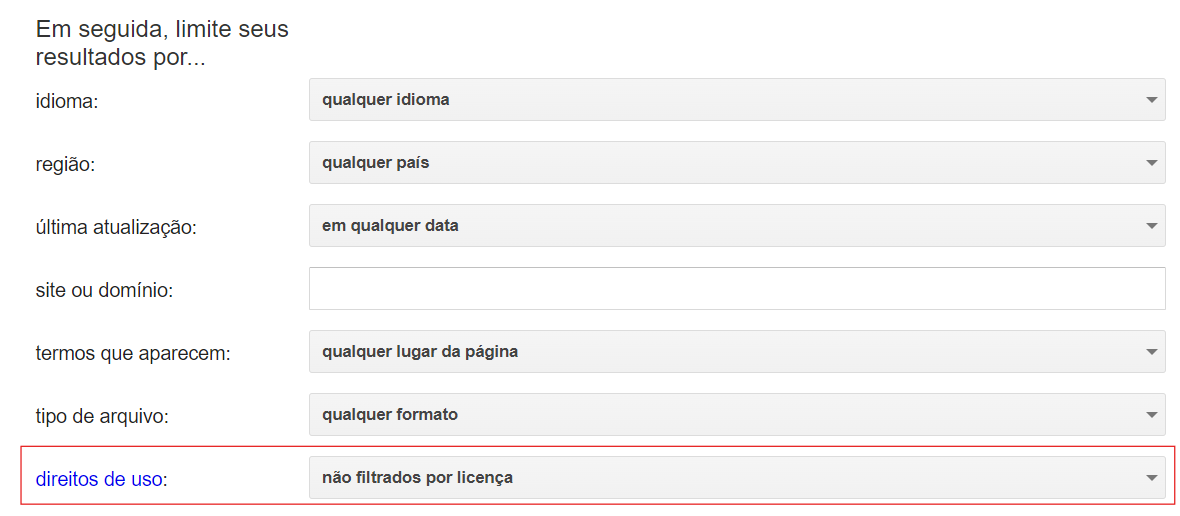Expand the 'qualquer lugar da página' dropdown

(x=737, y=351)
